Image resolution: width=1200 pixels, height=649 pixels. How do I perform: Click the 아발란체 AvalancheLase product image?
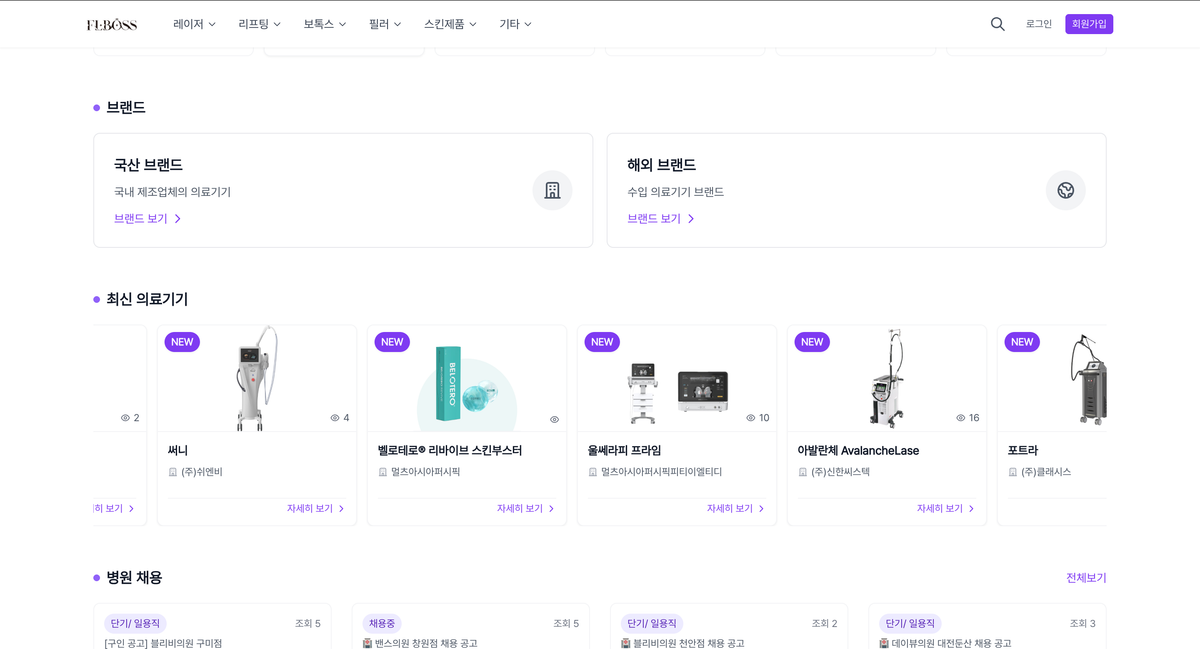[x=885, y=378]
